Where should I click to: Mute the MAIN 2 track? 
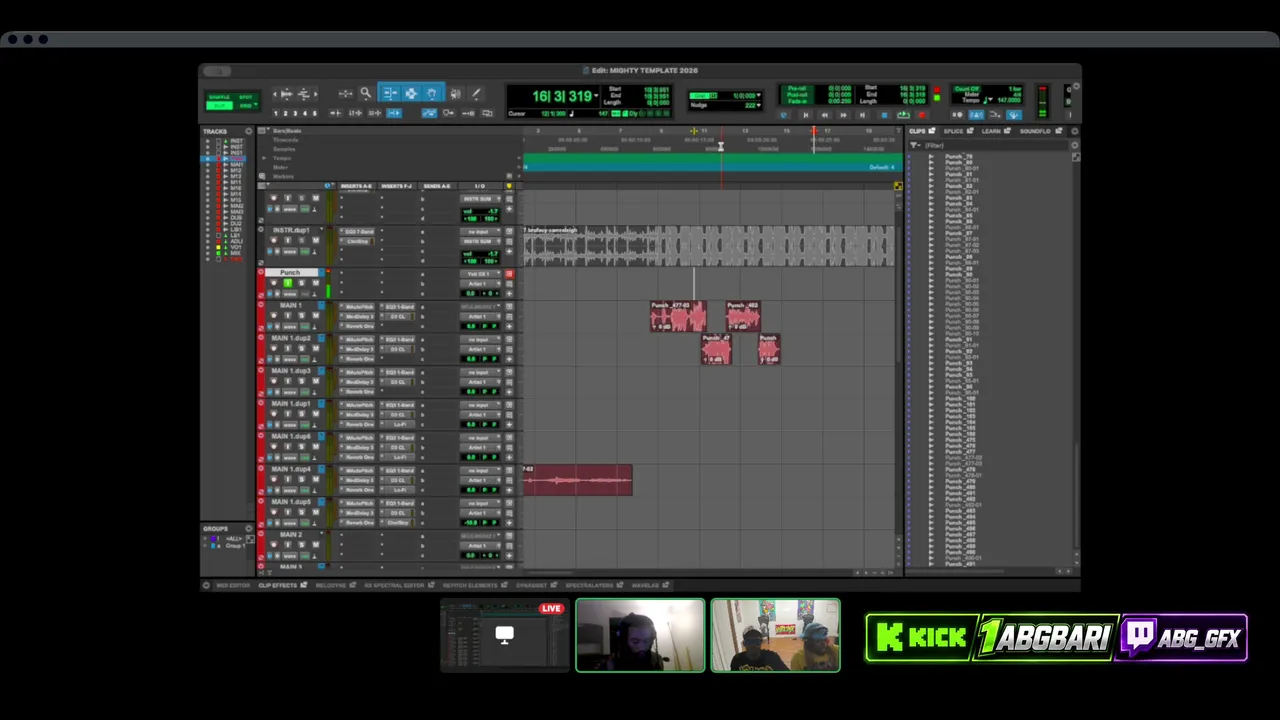[x=315, y=545]
